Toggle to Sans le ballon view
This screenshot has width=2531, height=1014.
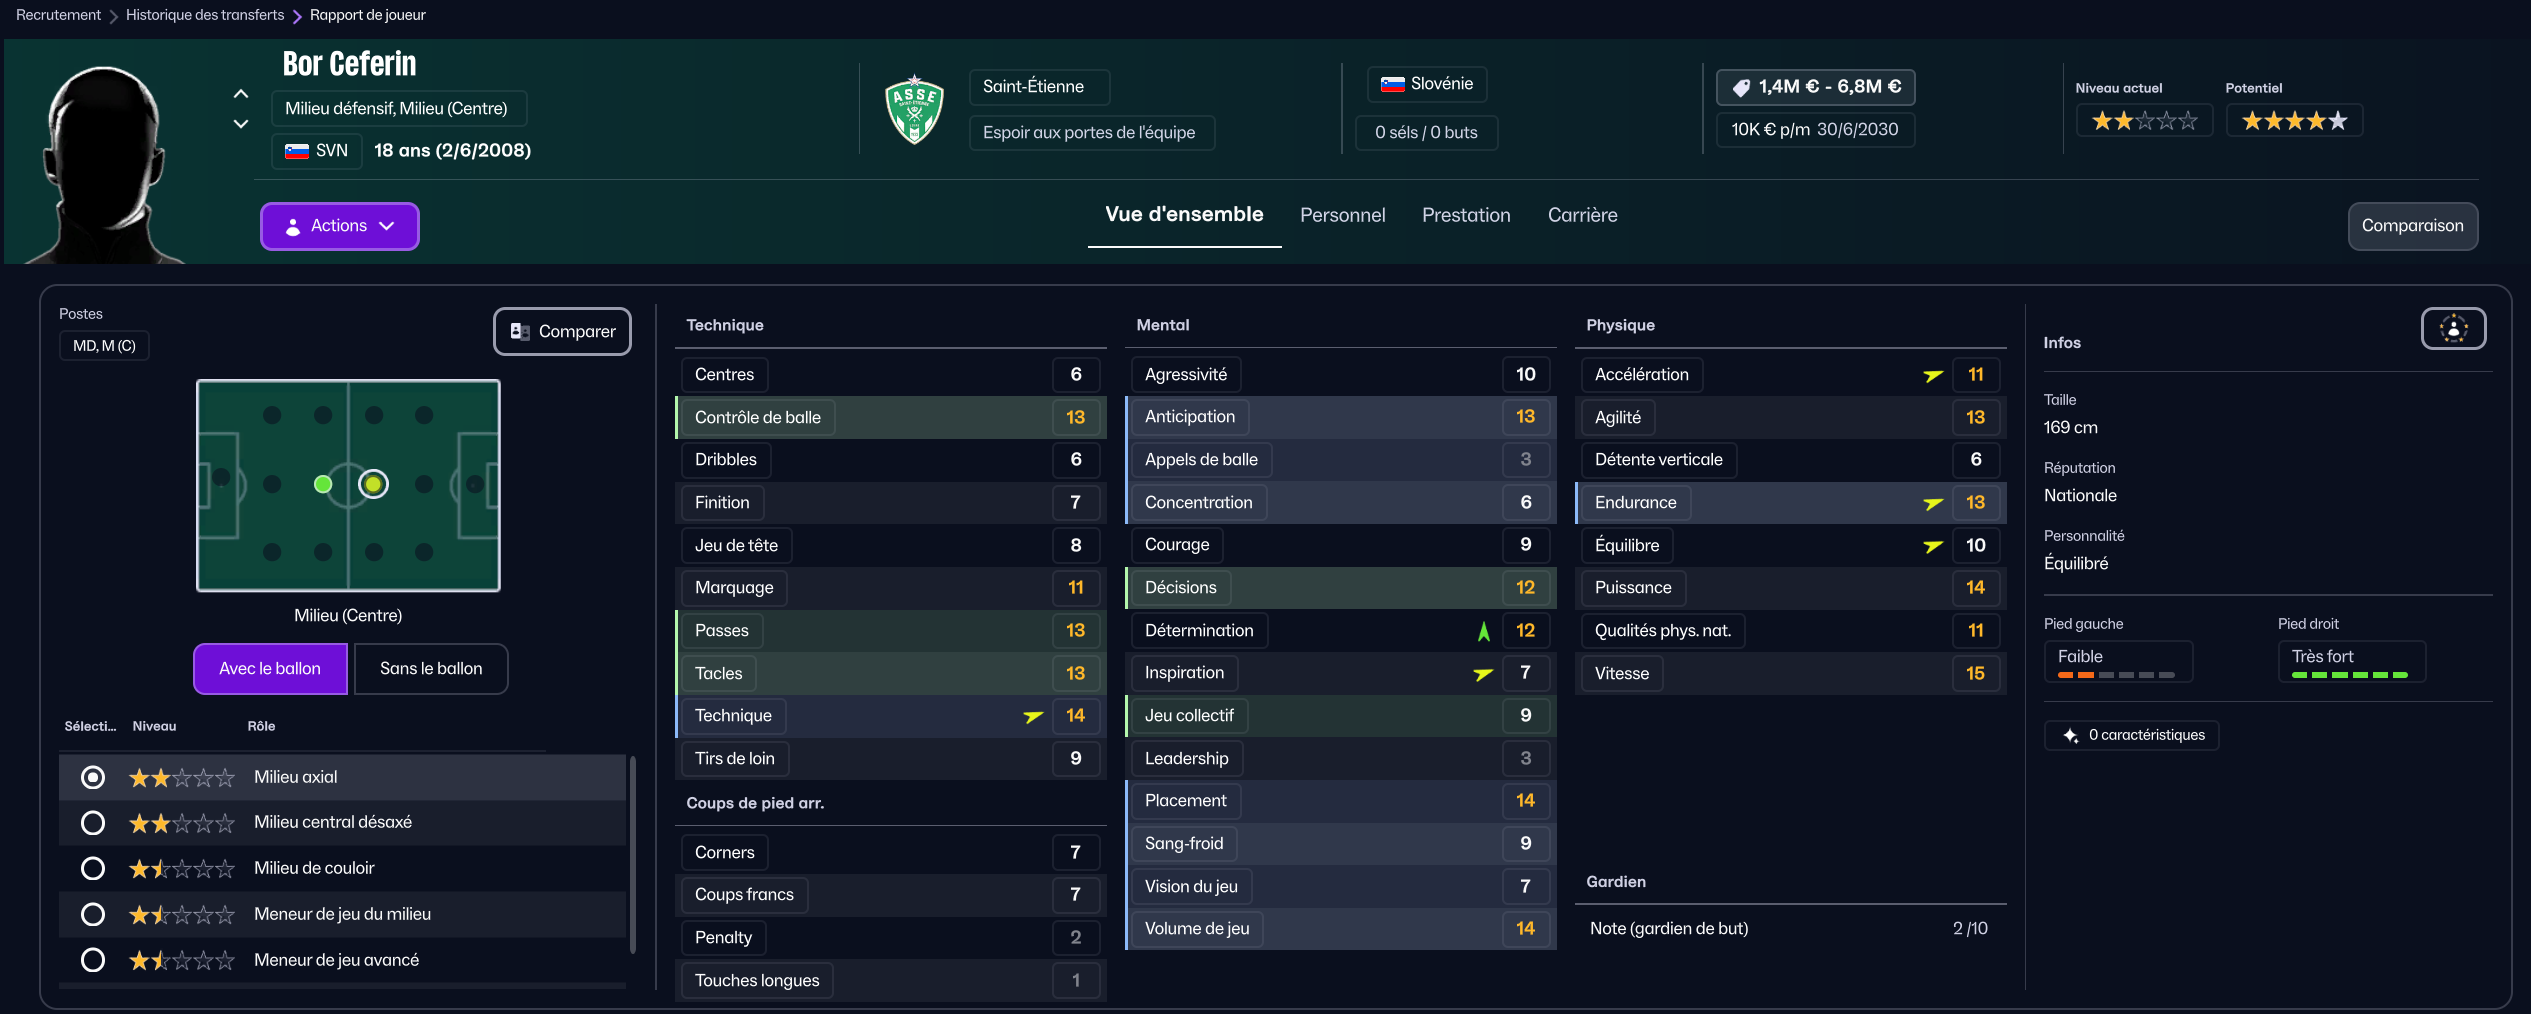(x=430, y=669)
